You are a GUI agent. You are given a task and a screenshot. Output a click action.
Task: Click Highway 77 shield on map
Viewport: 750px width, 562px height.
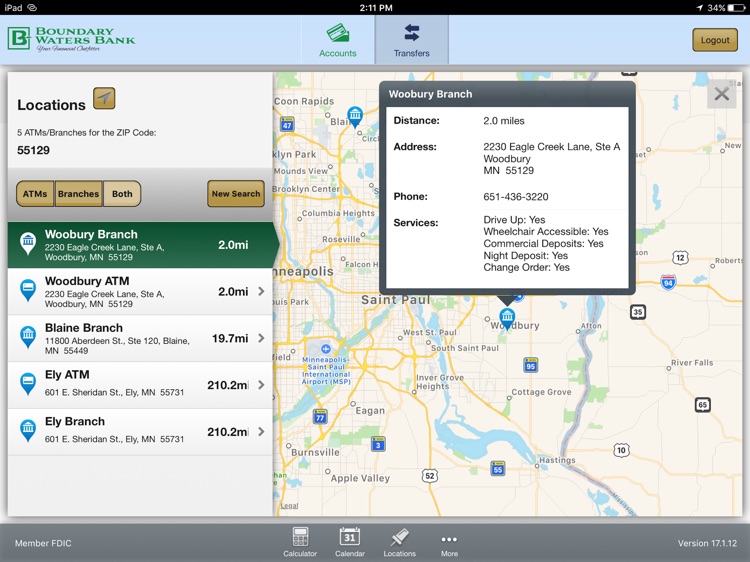click(320, 416)
